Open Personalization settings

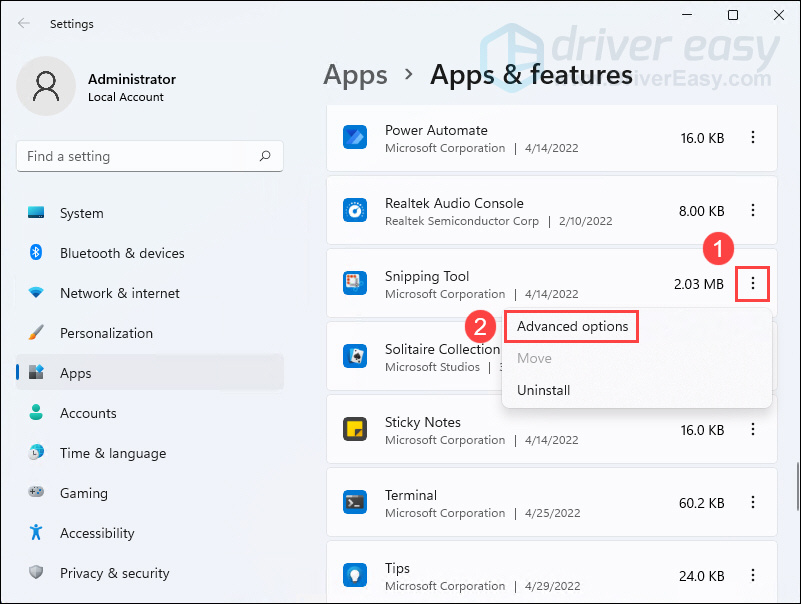[150, 332]
